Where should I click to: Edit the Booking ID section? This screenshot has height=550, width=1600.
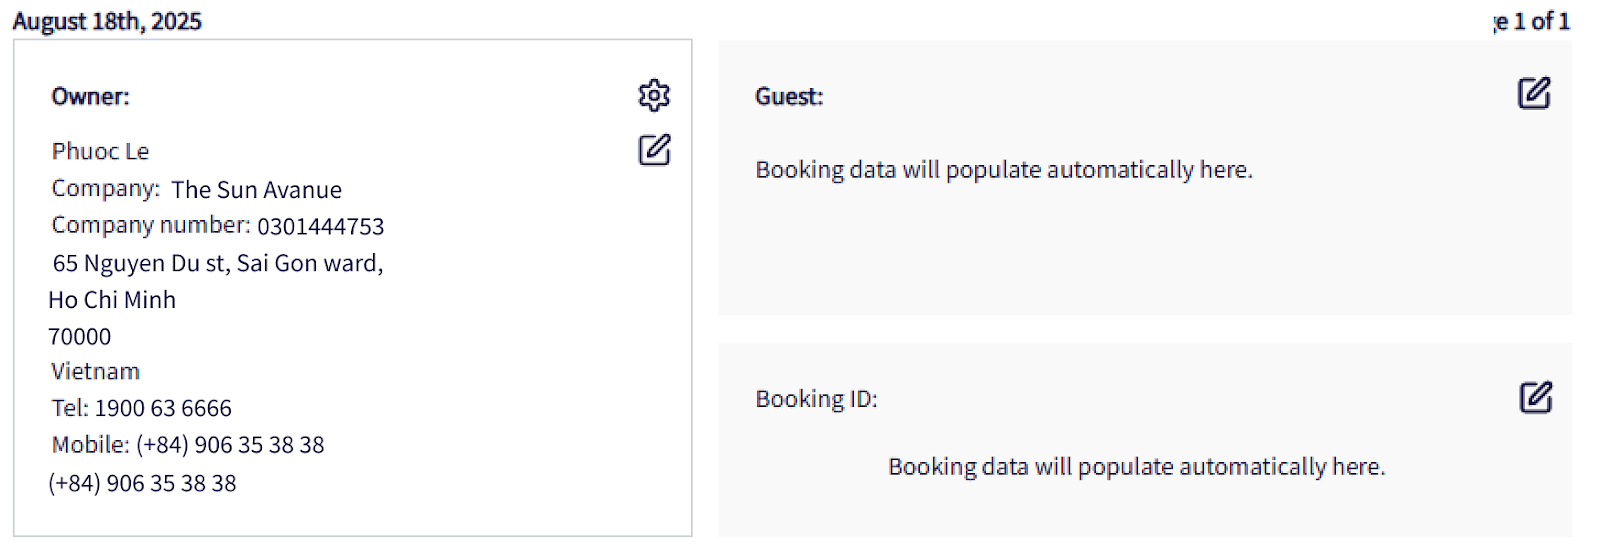(x=1535, y=397)
